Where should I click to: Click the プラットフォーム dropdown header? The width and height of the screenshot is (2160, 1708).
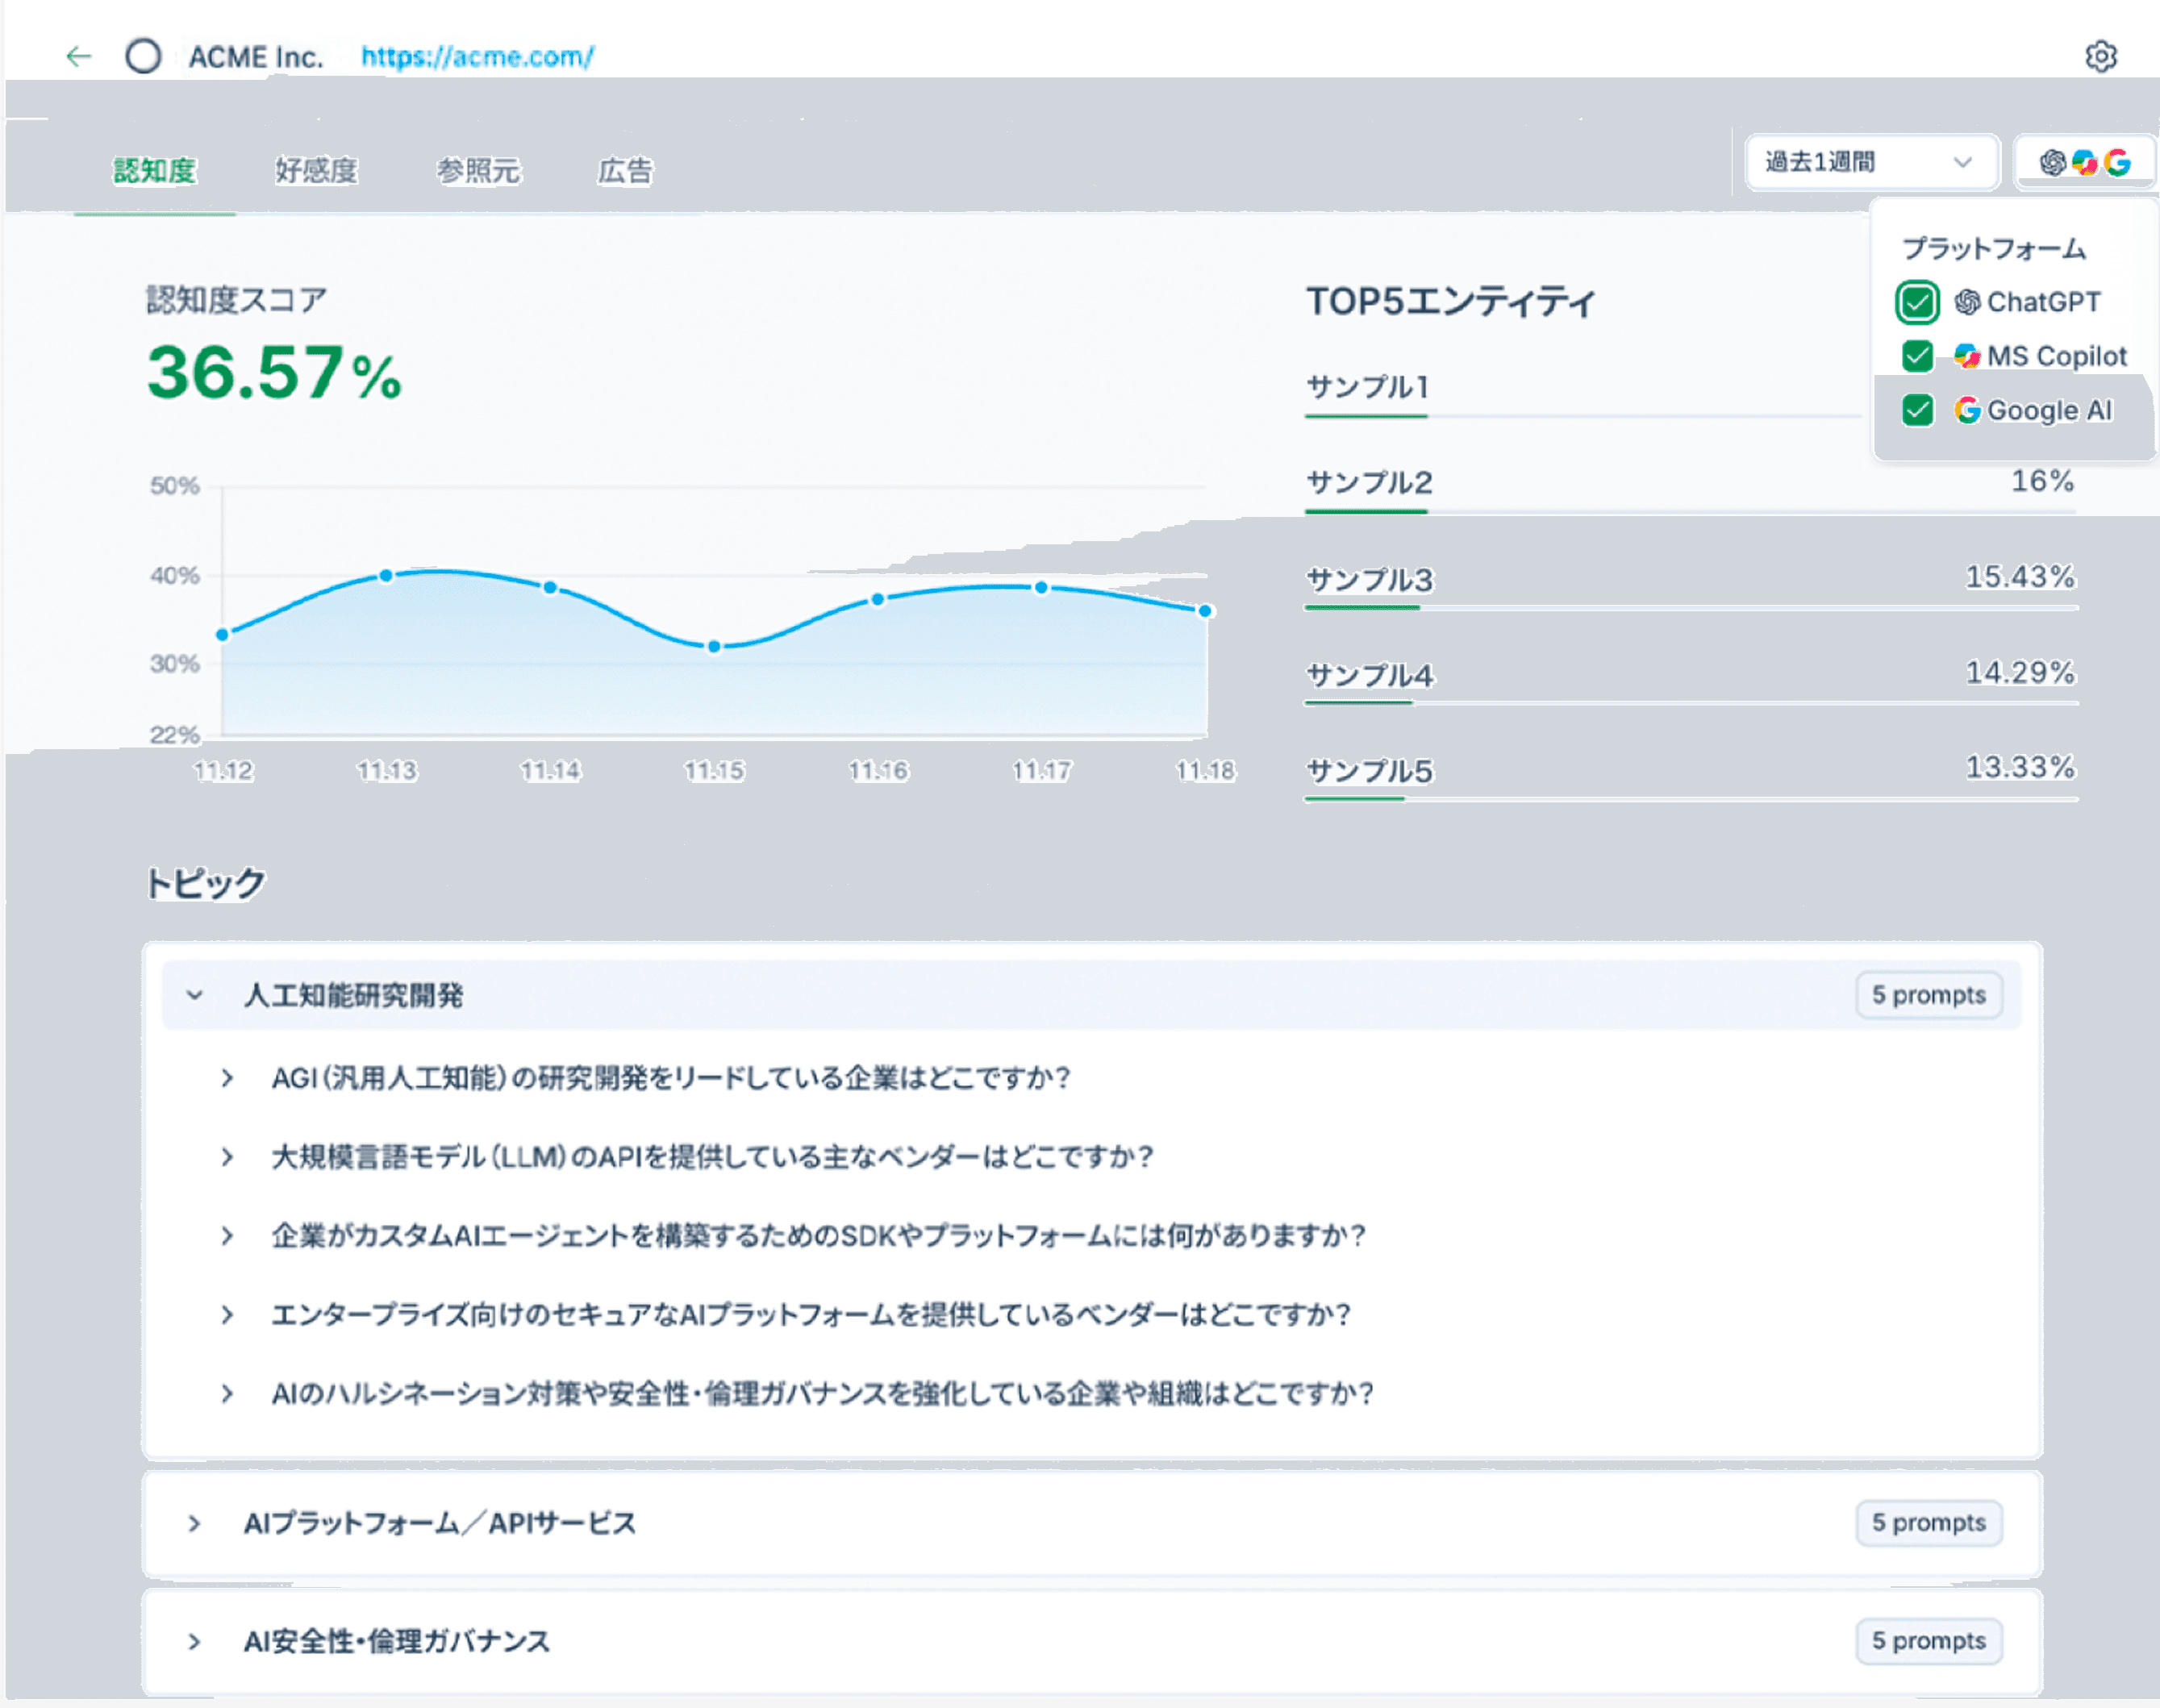point(1994,248)
